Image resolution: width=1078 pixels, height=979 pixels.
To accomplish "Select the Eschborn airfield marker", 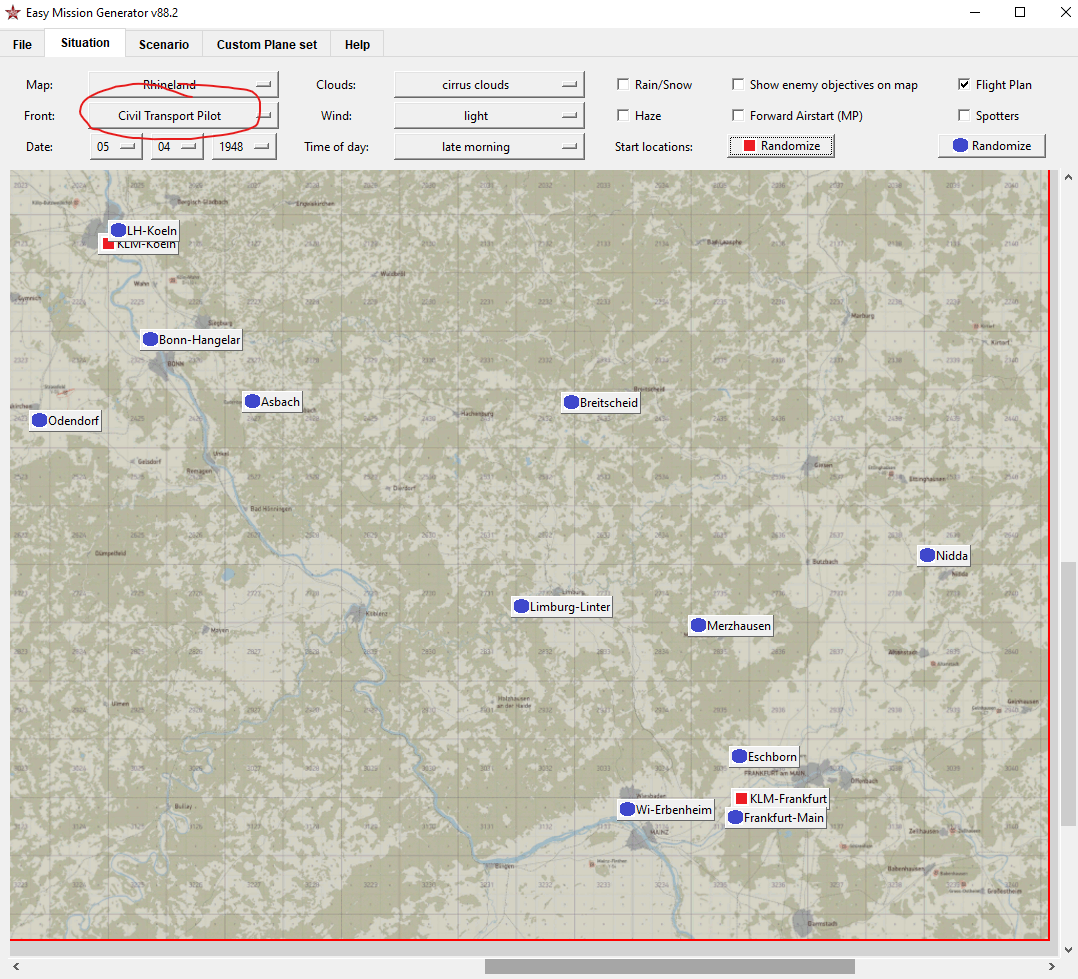I will coord(764,757).
